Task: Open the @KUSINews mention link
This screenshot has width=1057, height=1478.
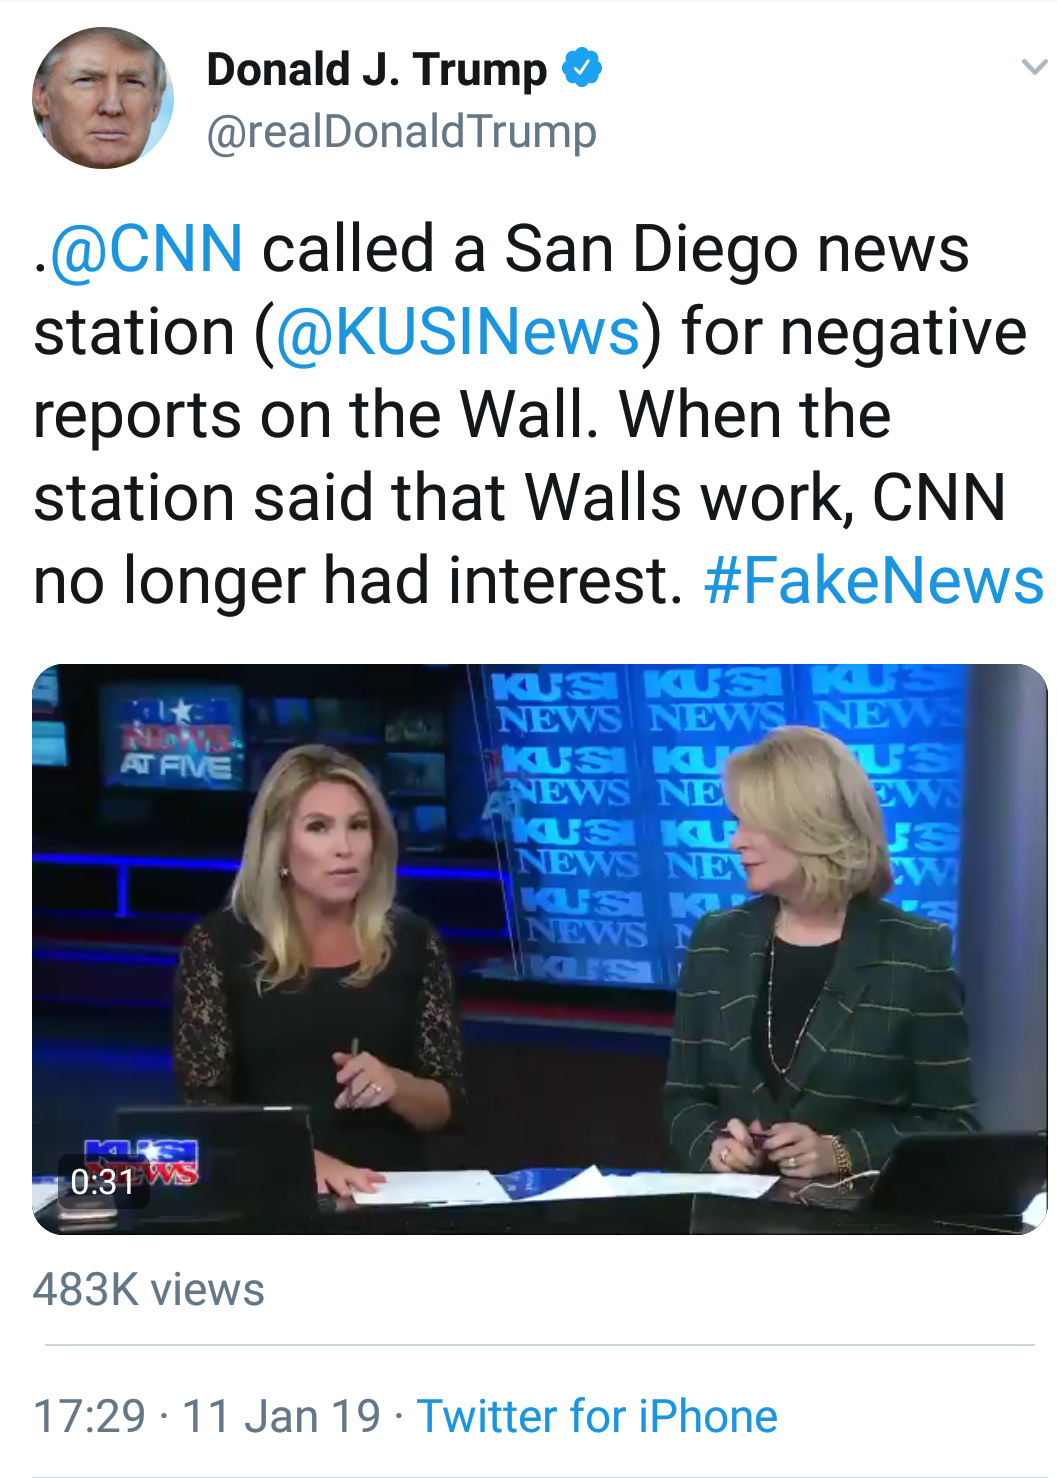Action: (457, 332)
